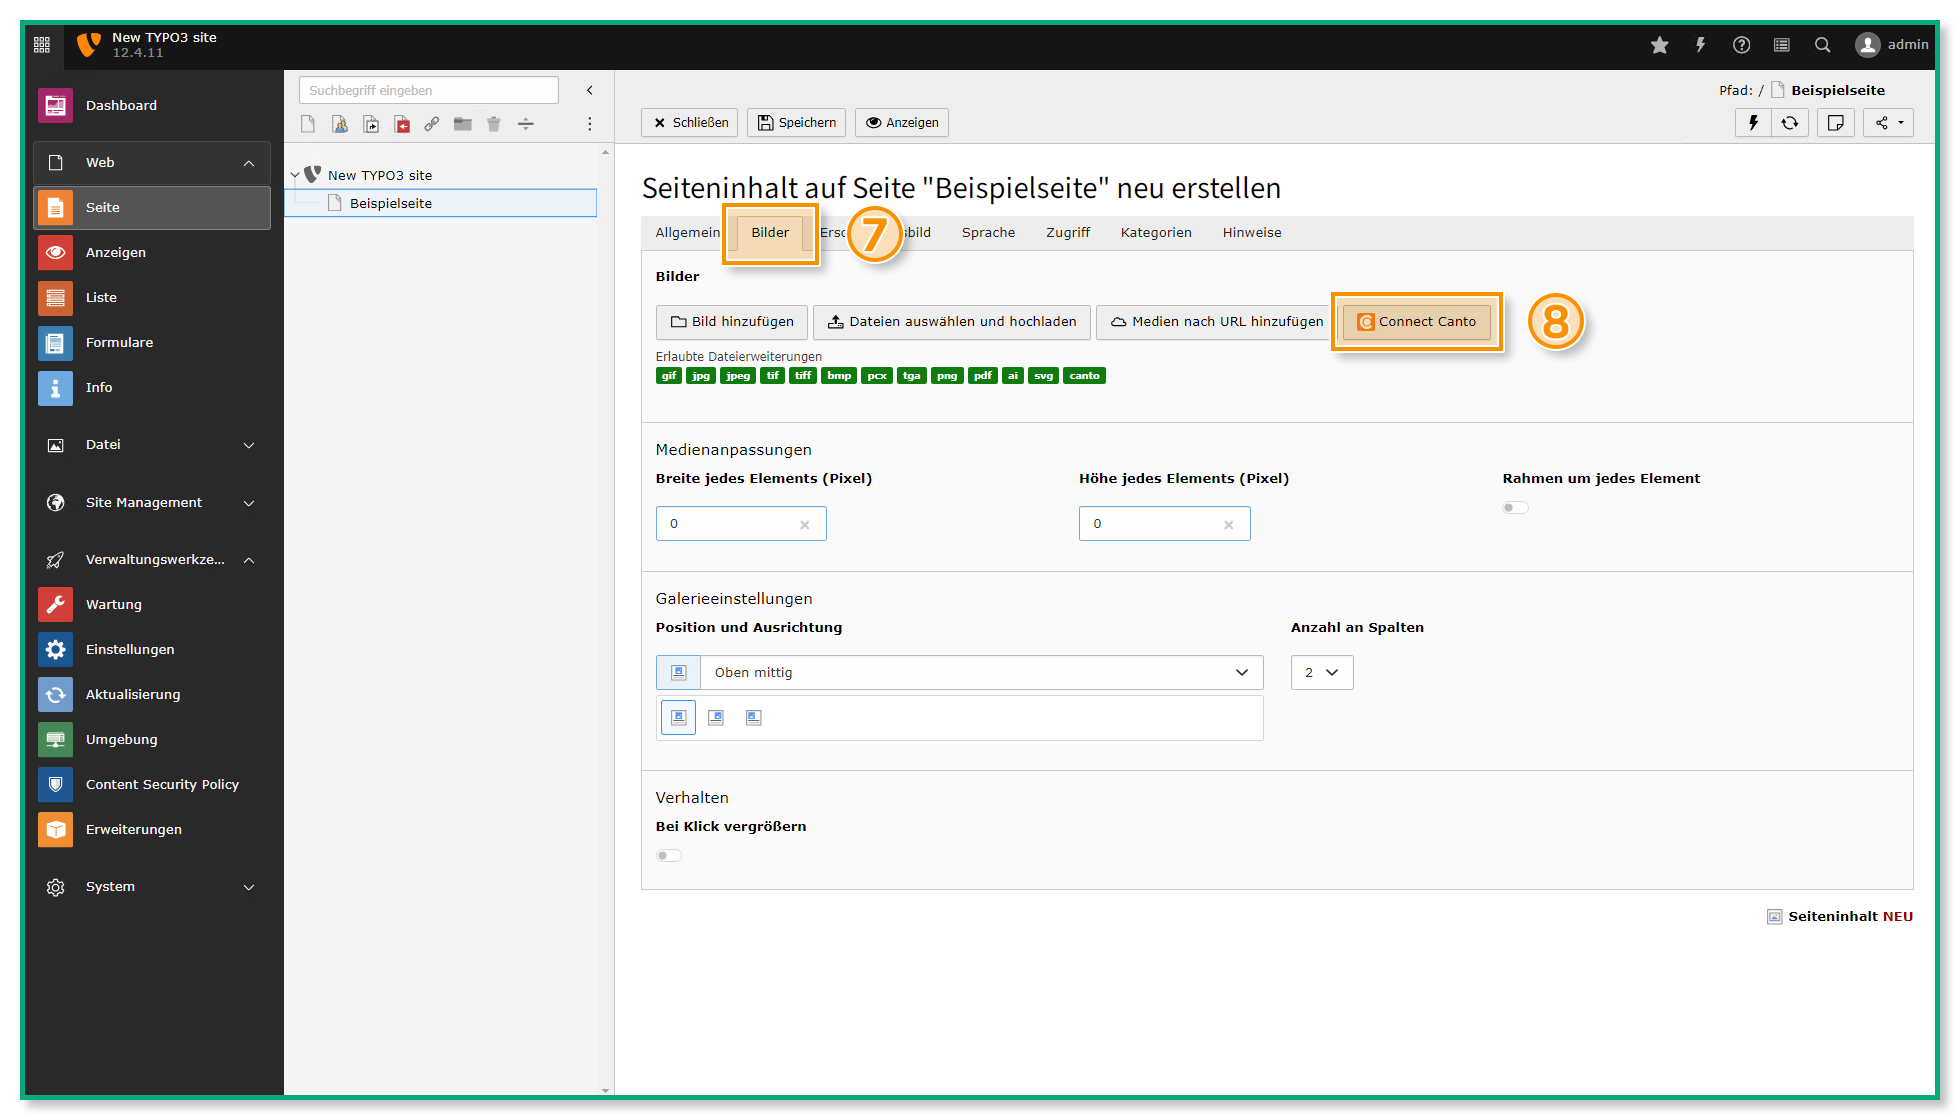
Task: Open the Aktualisierung module
Action: (152, 694)
